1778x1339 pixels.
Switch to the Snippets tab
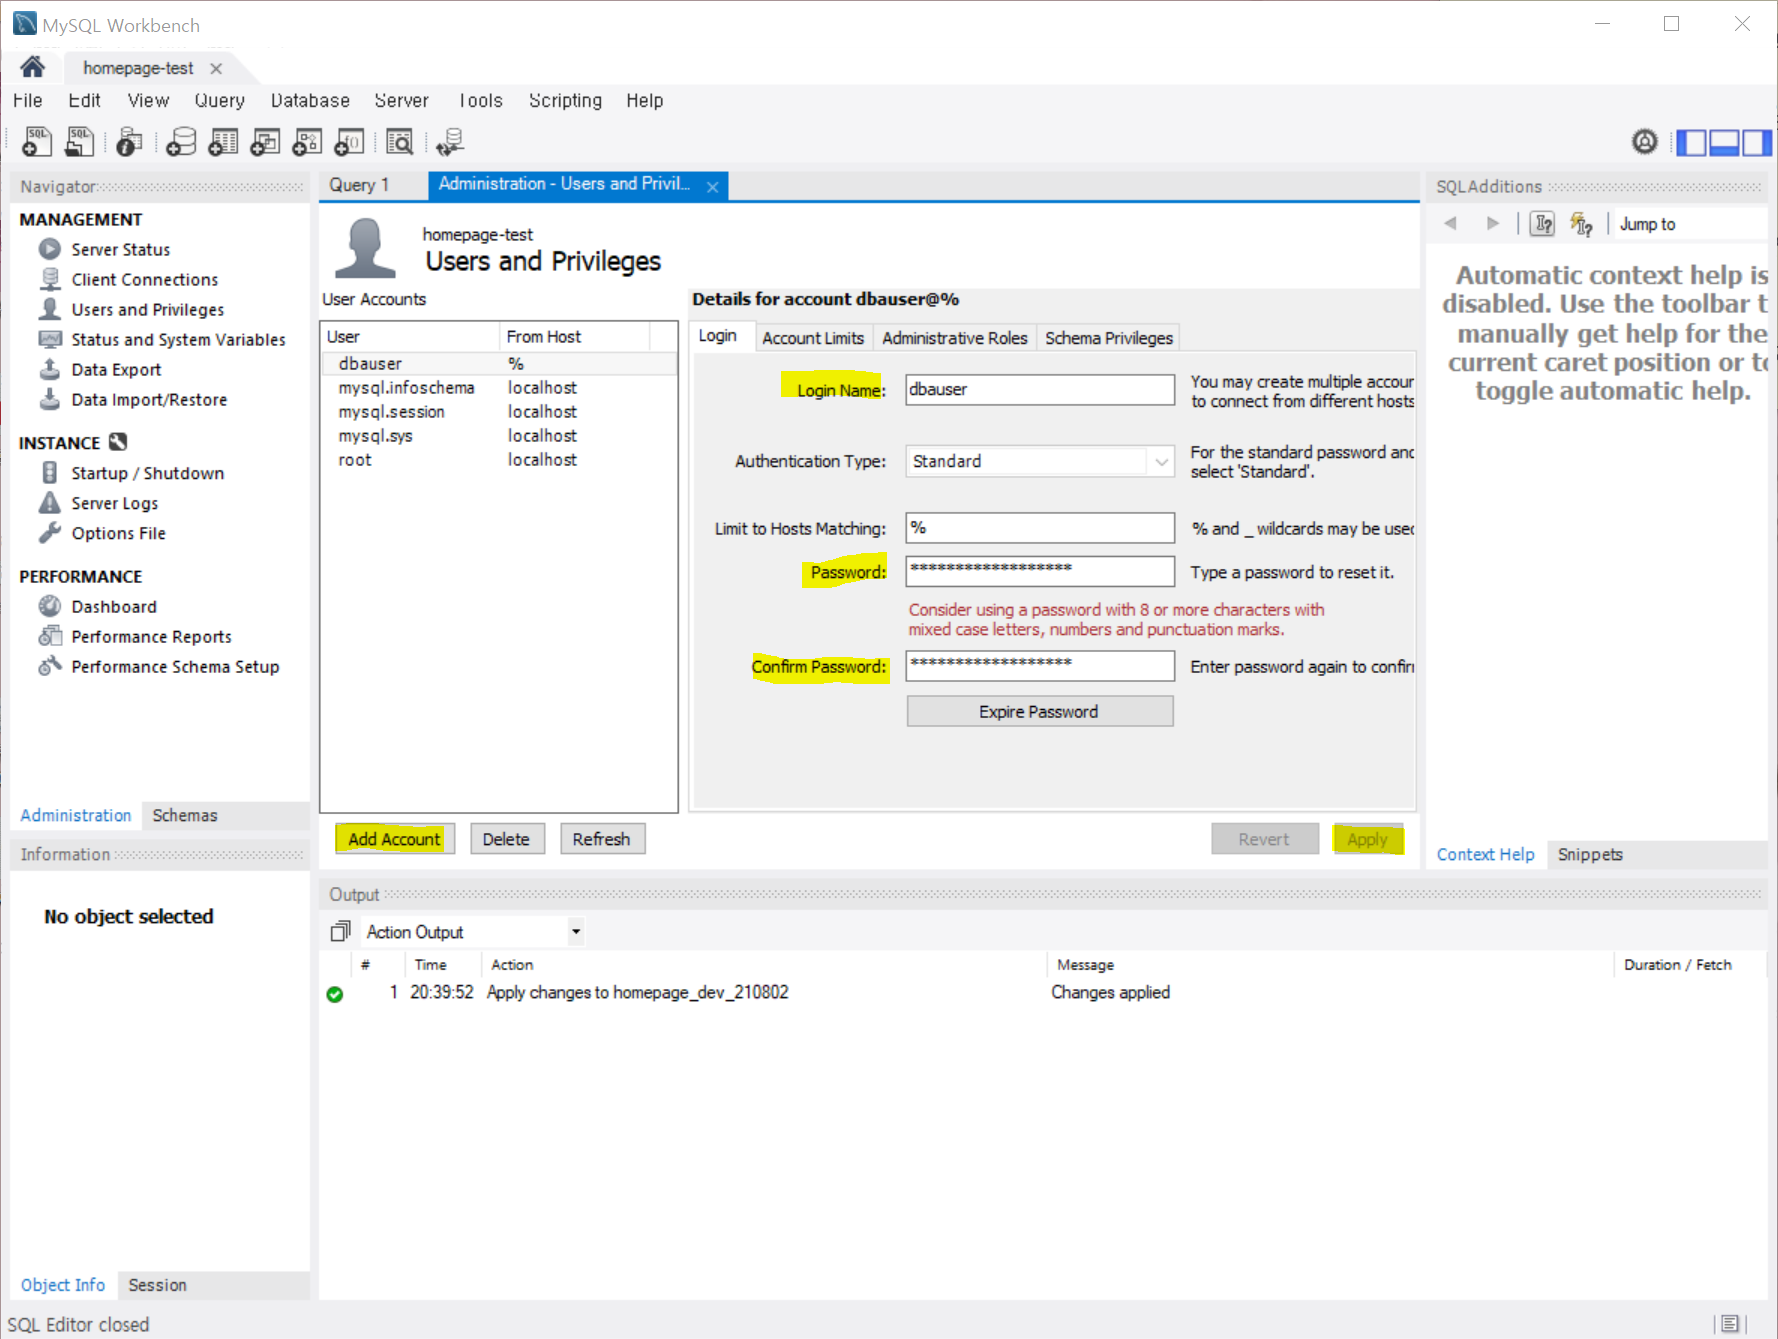1590,854
